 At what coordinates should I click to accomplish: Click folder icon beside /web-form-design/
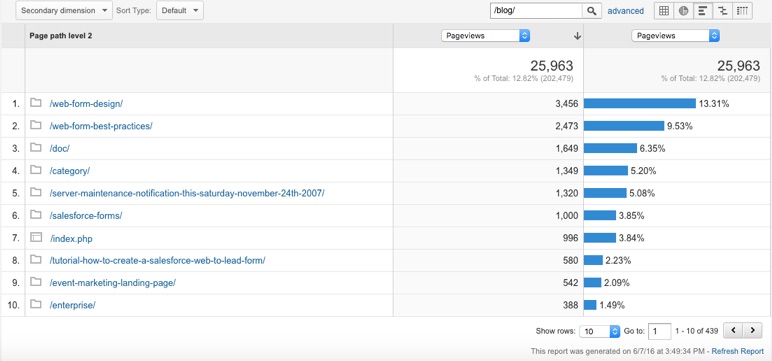point(35,103)
